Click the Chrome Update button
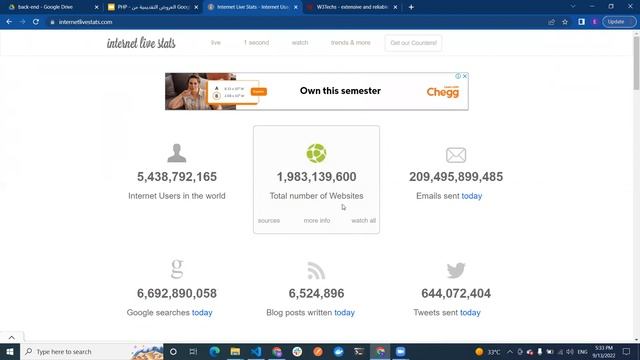 tap(619, 22)
